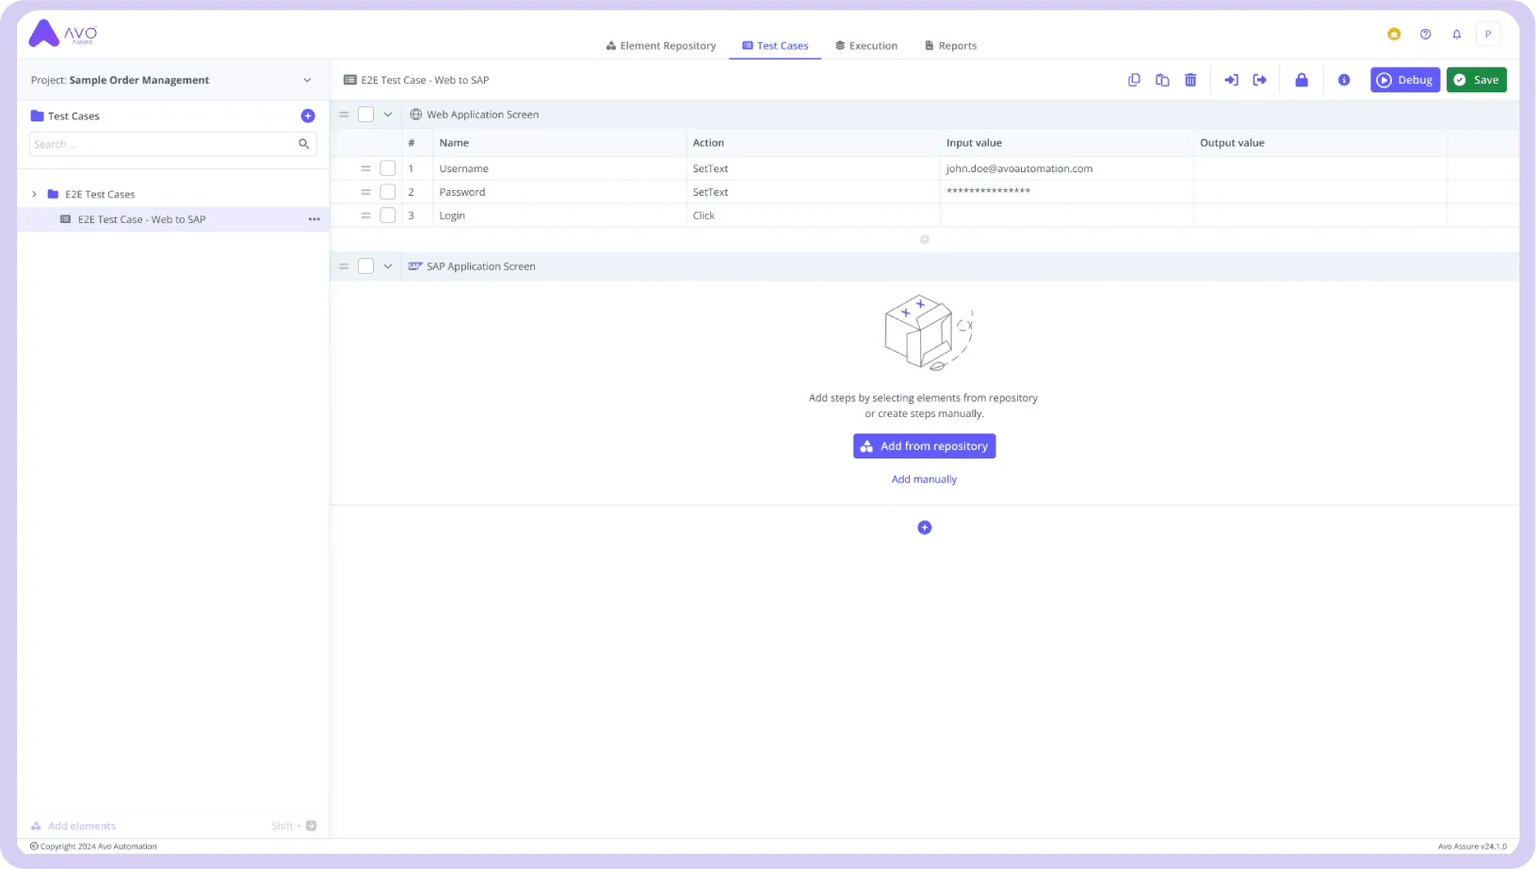The image size is (1536, 869).
Task: Click the export arrow icon
Action: pyautogui.click(x=1260, y=80)
